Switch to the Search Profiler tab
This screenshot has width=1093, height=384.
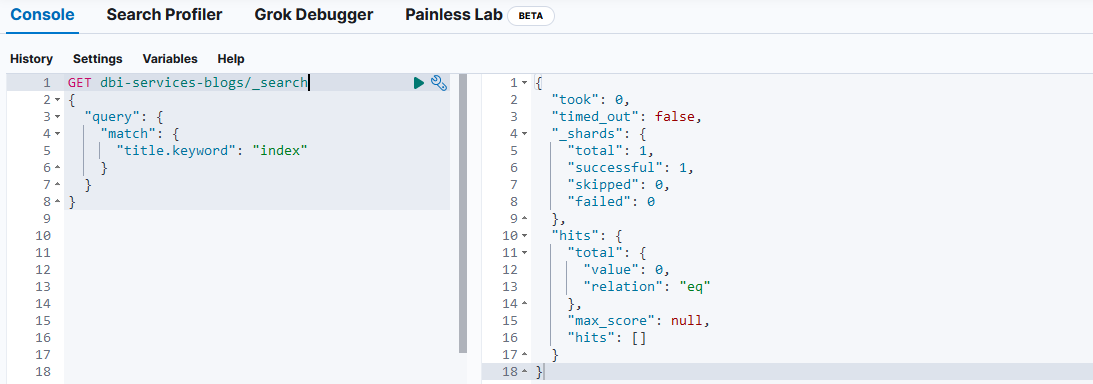165,15
